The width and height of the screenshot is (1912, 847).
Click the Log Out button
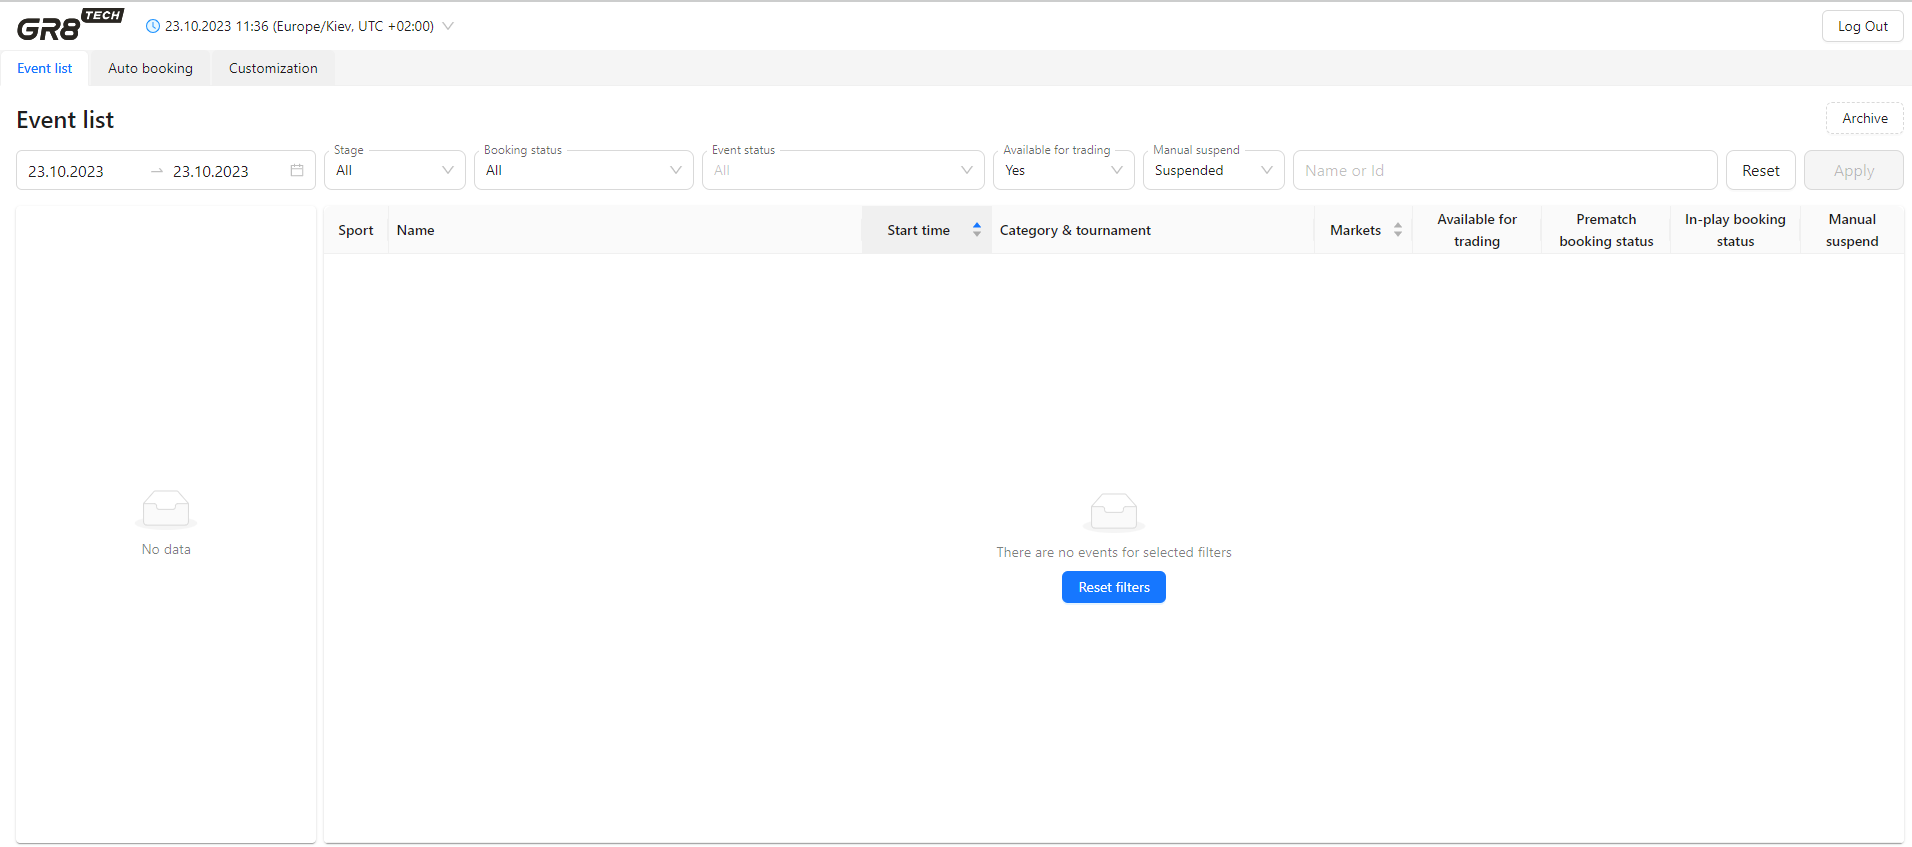[1862, 26]
